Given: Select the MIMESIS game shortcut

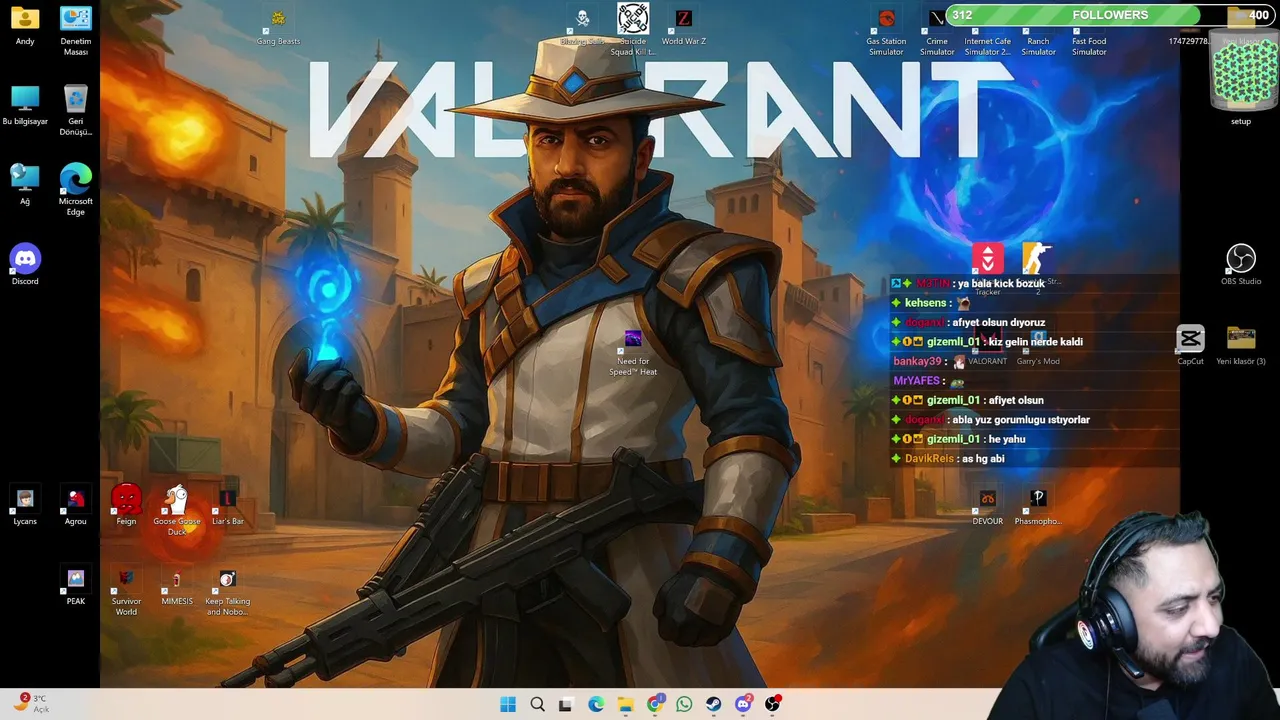Looking at the screenshot, I should [x=177, y=579].
